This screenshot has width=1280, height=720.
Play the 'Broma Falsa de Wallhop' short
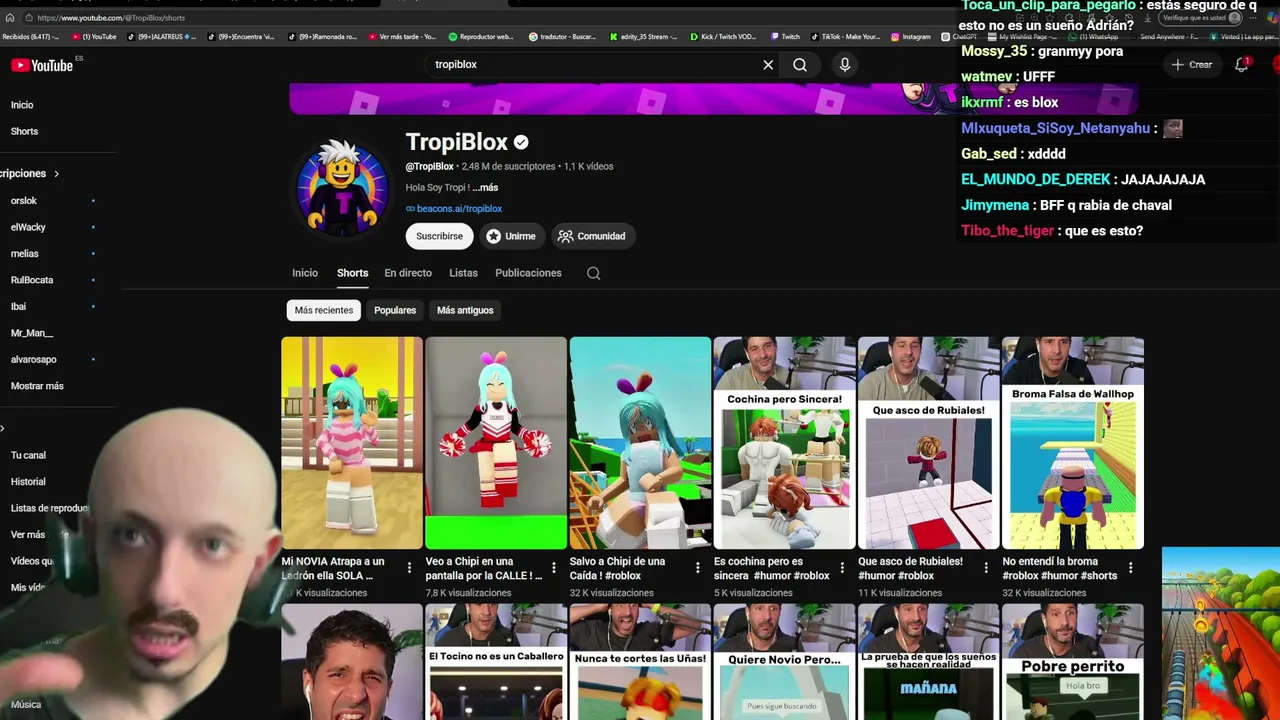click(1072, 443)
